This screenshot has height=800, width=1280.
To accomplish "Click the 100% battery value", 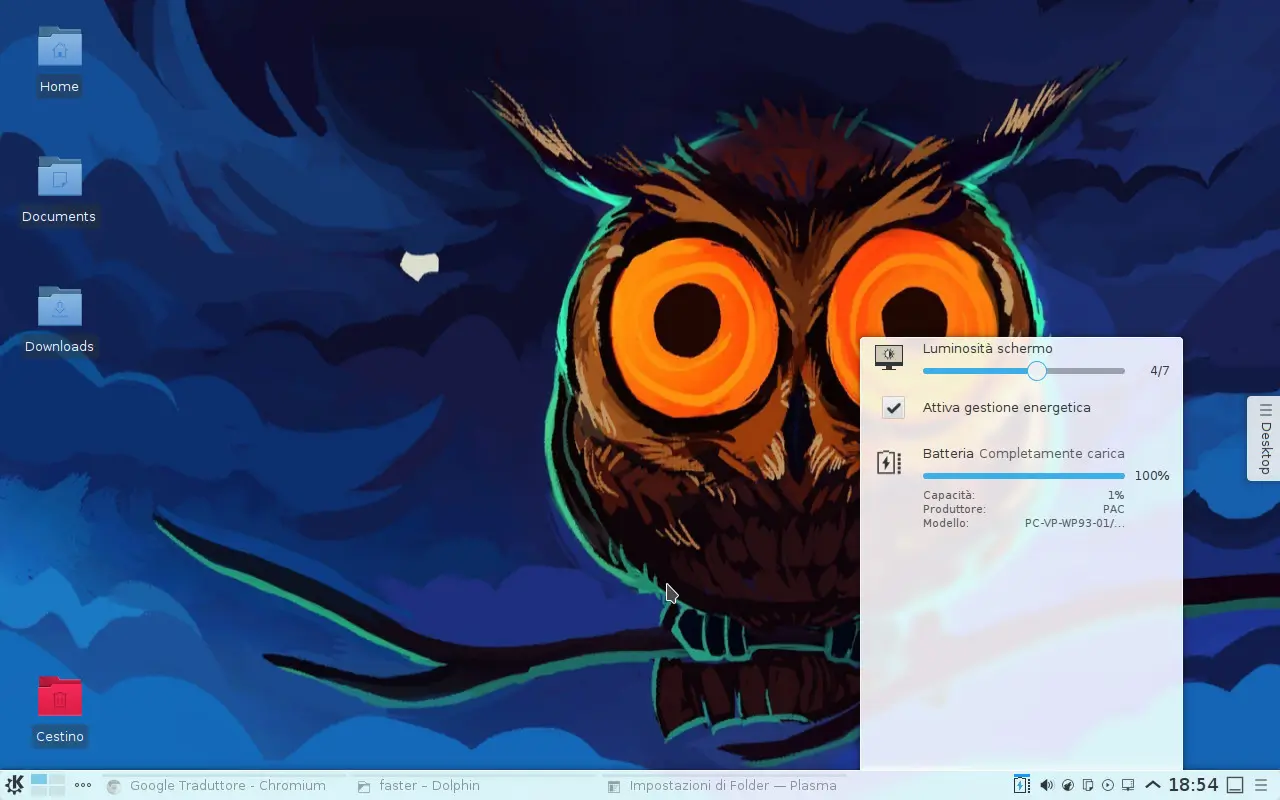I will (x=1152, y=476).
